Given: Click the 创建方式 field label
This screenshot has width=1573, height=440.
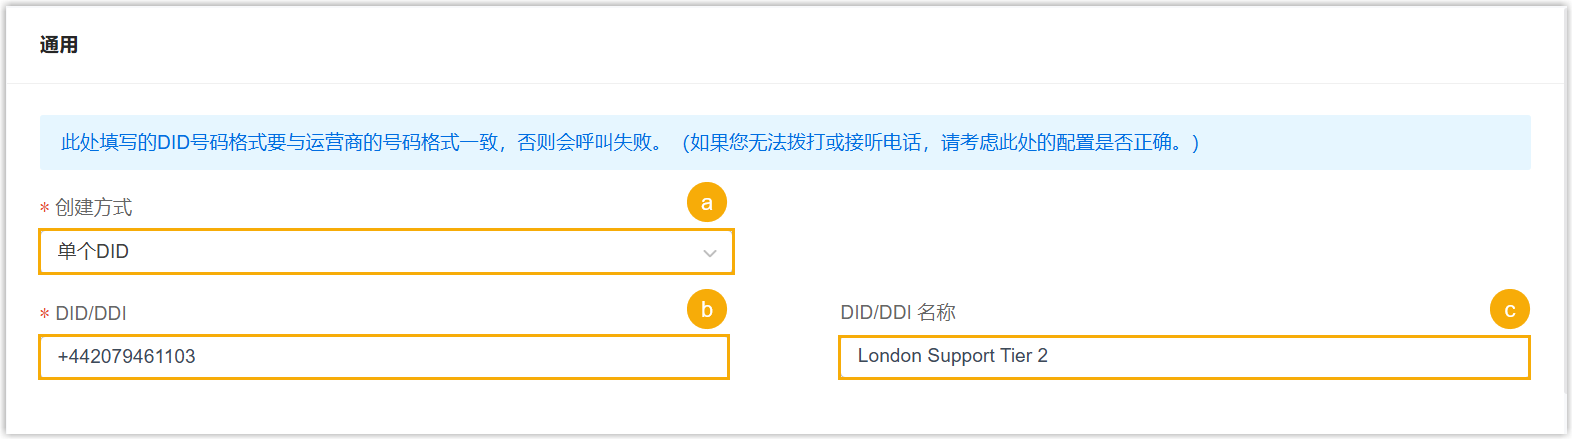Looking at the screenshot, I should click(x=94, y=208).
